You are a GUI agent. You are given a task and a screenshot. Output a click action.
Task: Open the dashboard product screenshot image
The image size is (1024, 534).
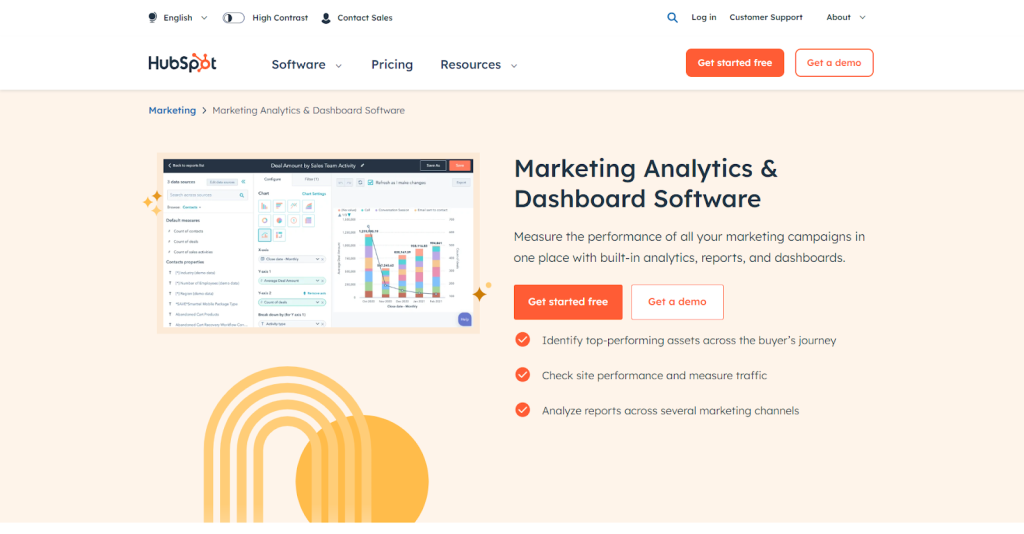(x=318, y=243)
